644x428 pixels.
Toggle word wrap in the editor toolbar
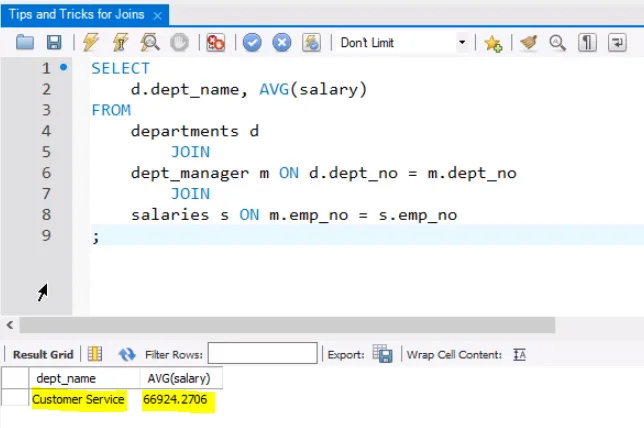[x=619, y=43]
